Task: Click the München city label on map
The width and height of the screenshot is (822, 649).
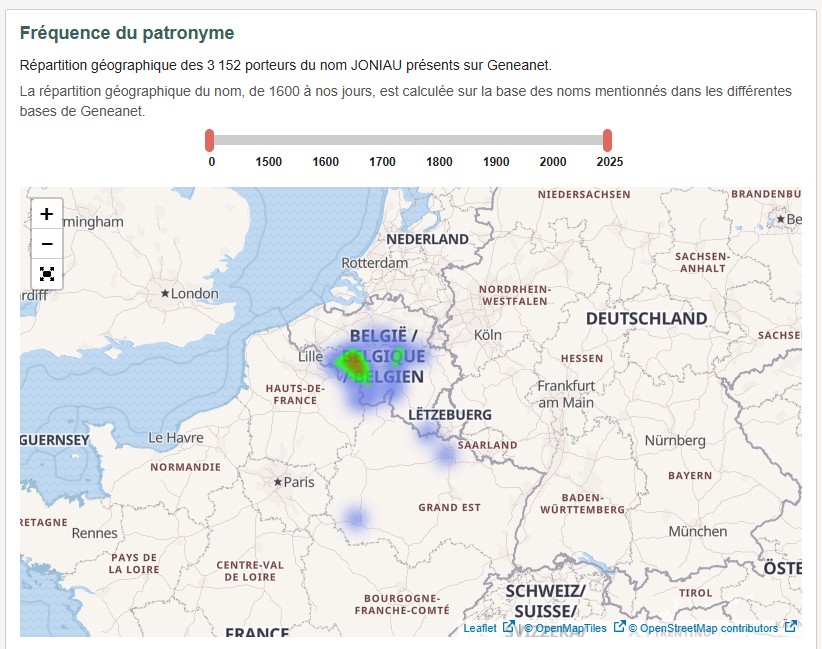Action: coord(698,531)
